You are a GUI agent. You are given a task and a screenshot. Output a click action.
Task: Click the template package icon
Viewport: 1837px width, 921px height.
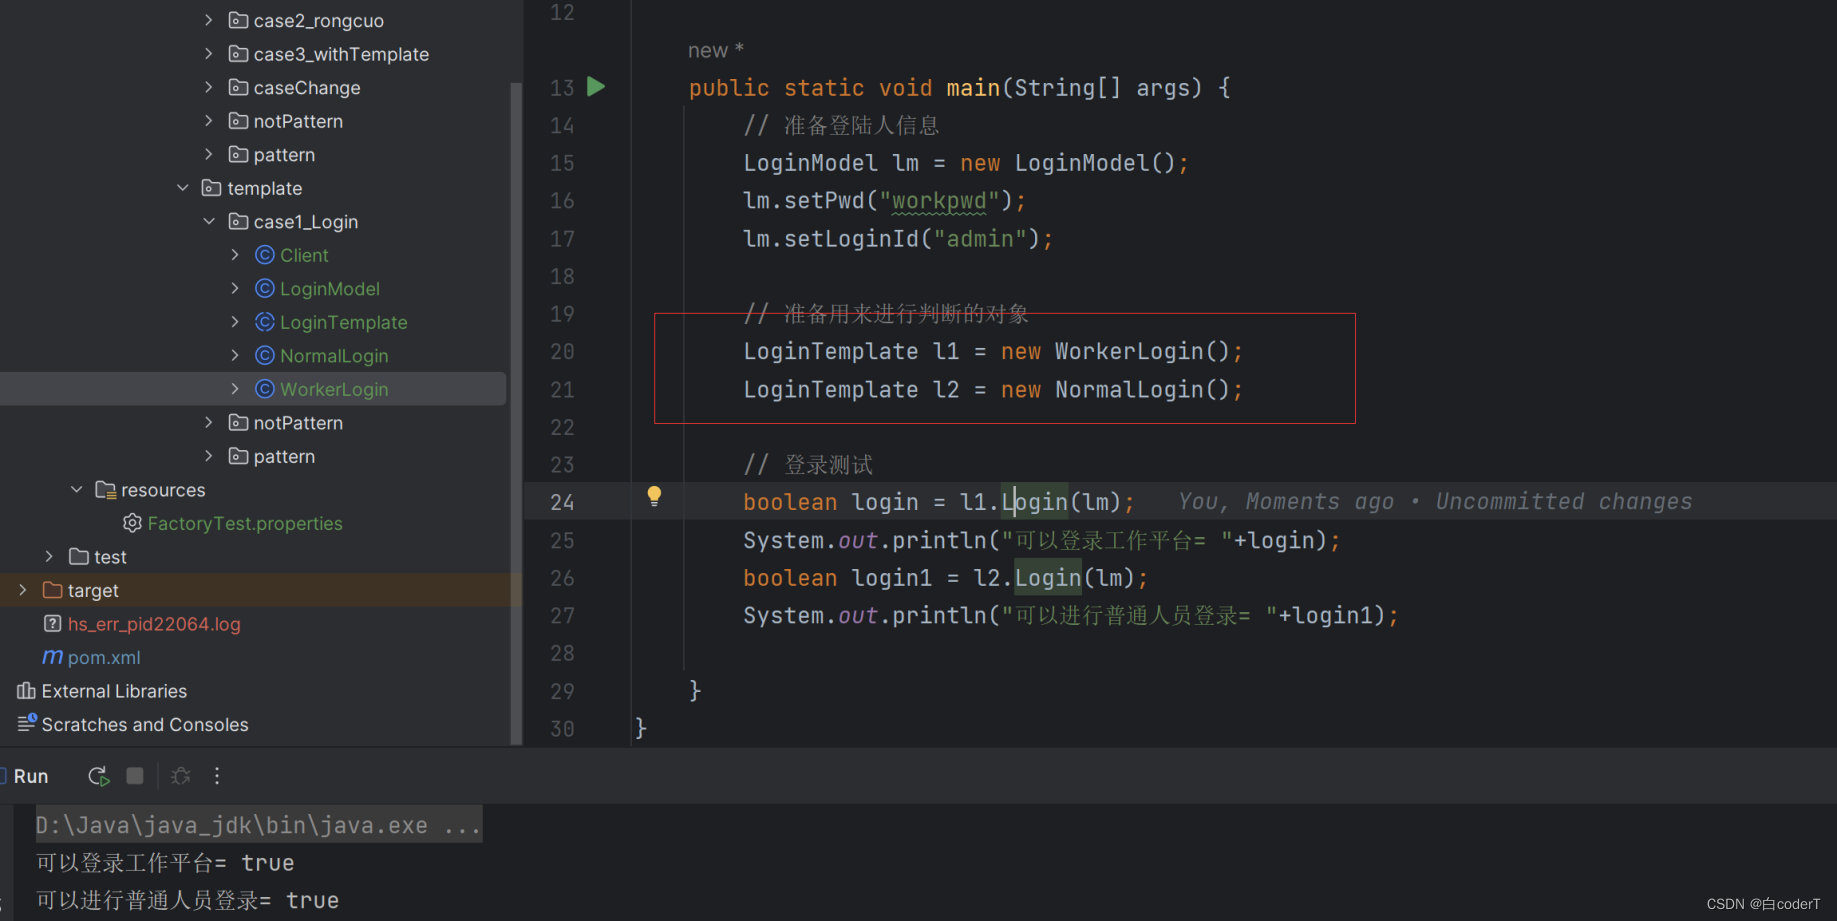pos(211,188)
